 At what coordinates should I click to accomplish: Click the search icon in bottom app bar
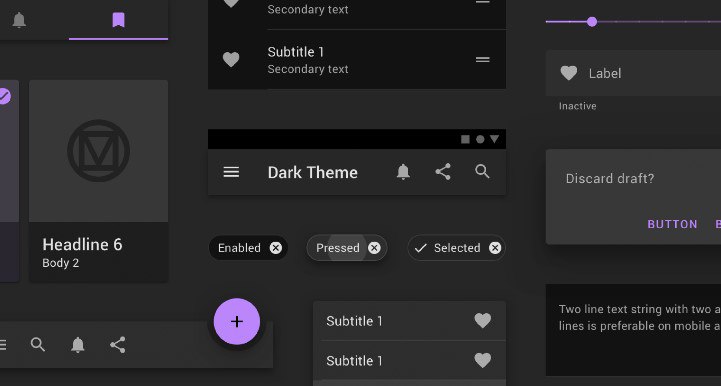click(x=38, y=344)
